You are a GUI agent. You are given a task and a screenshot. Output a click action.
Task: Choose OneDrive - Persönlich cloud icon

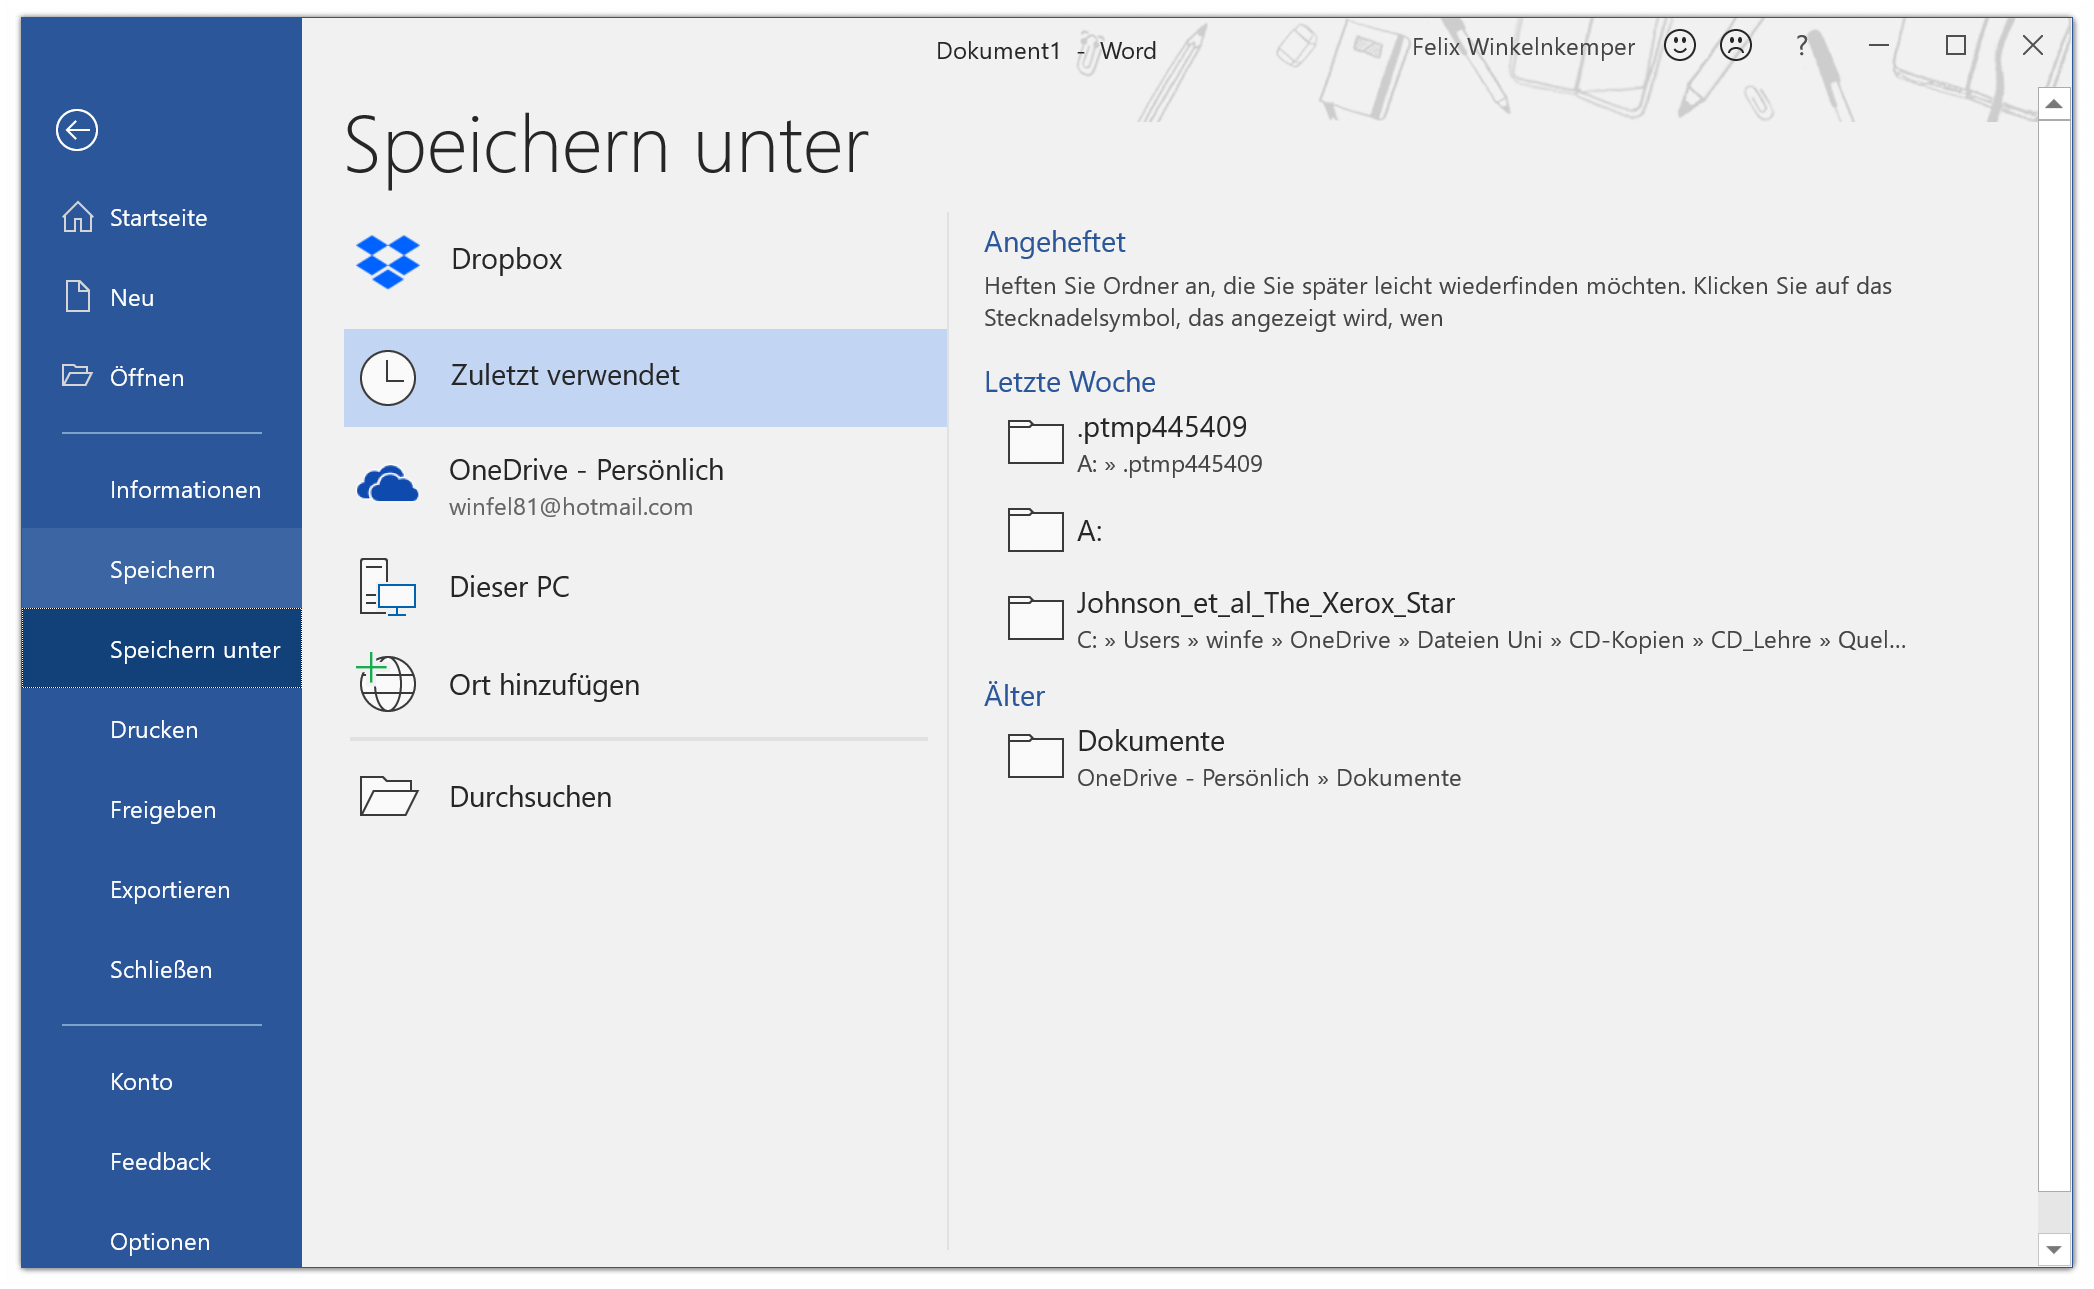point(386,484)
